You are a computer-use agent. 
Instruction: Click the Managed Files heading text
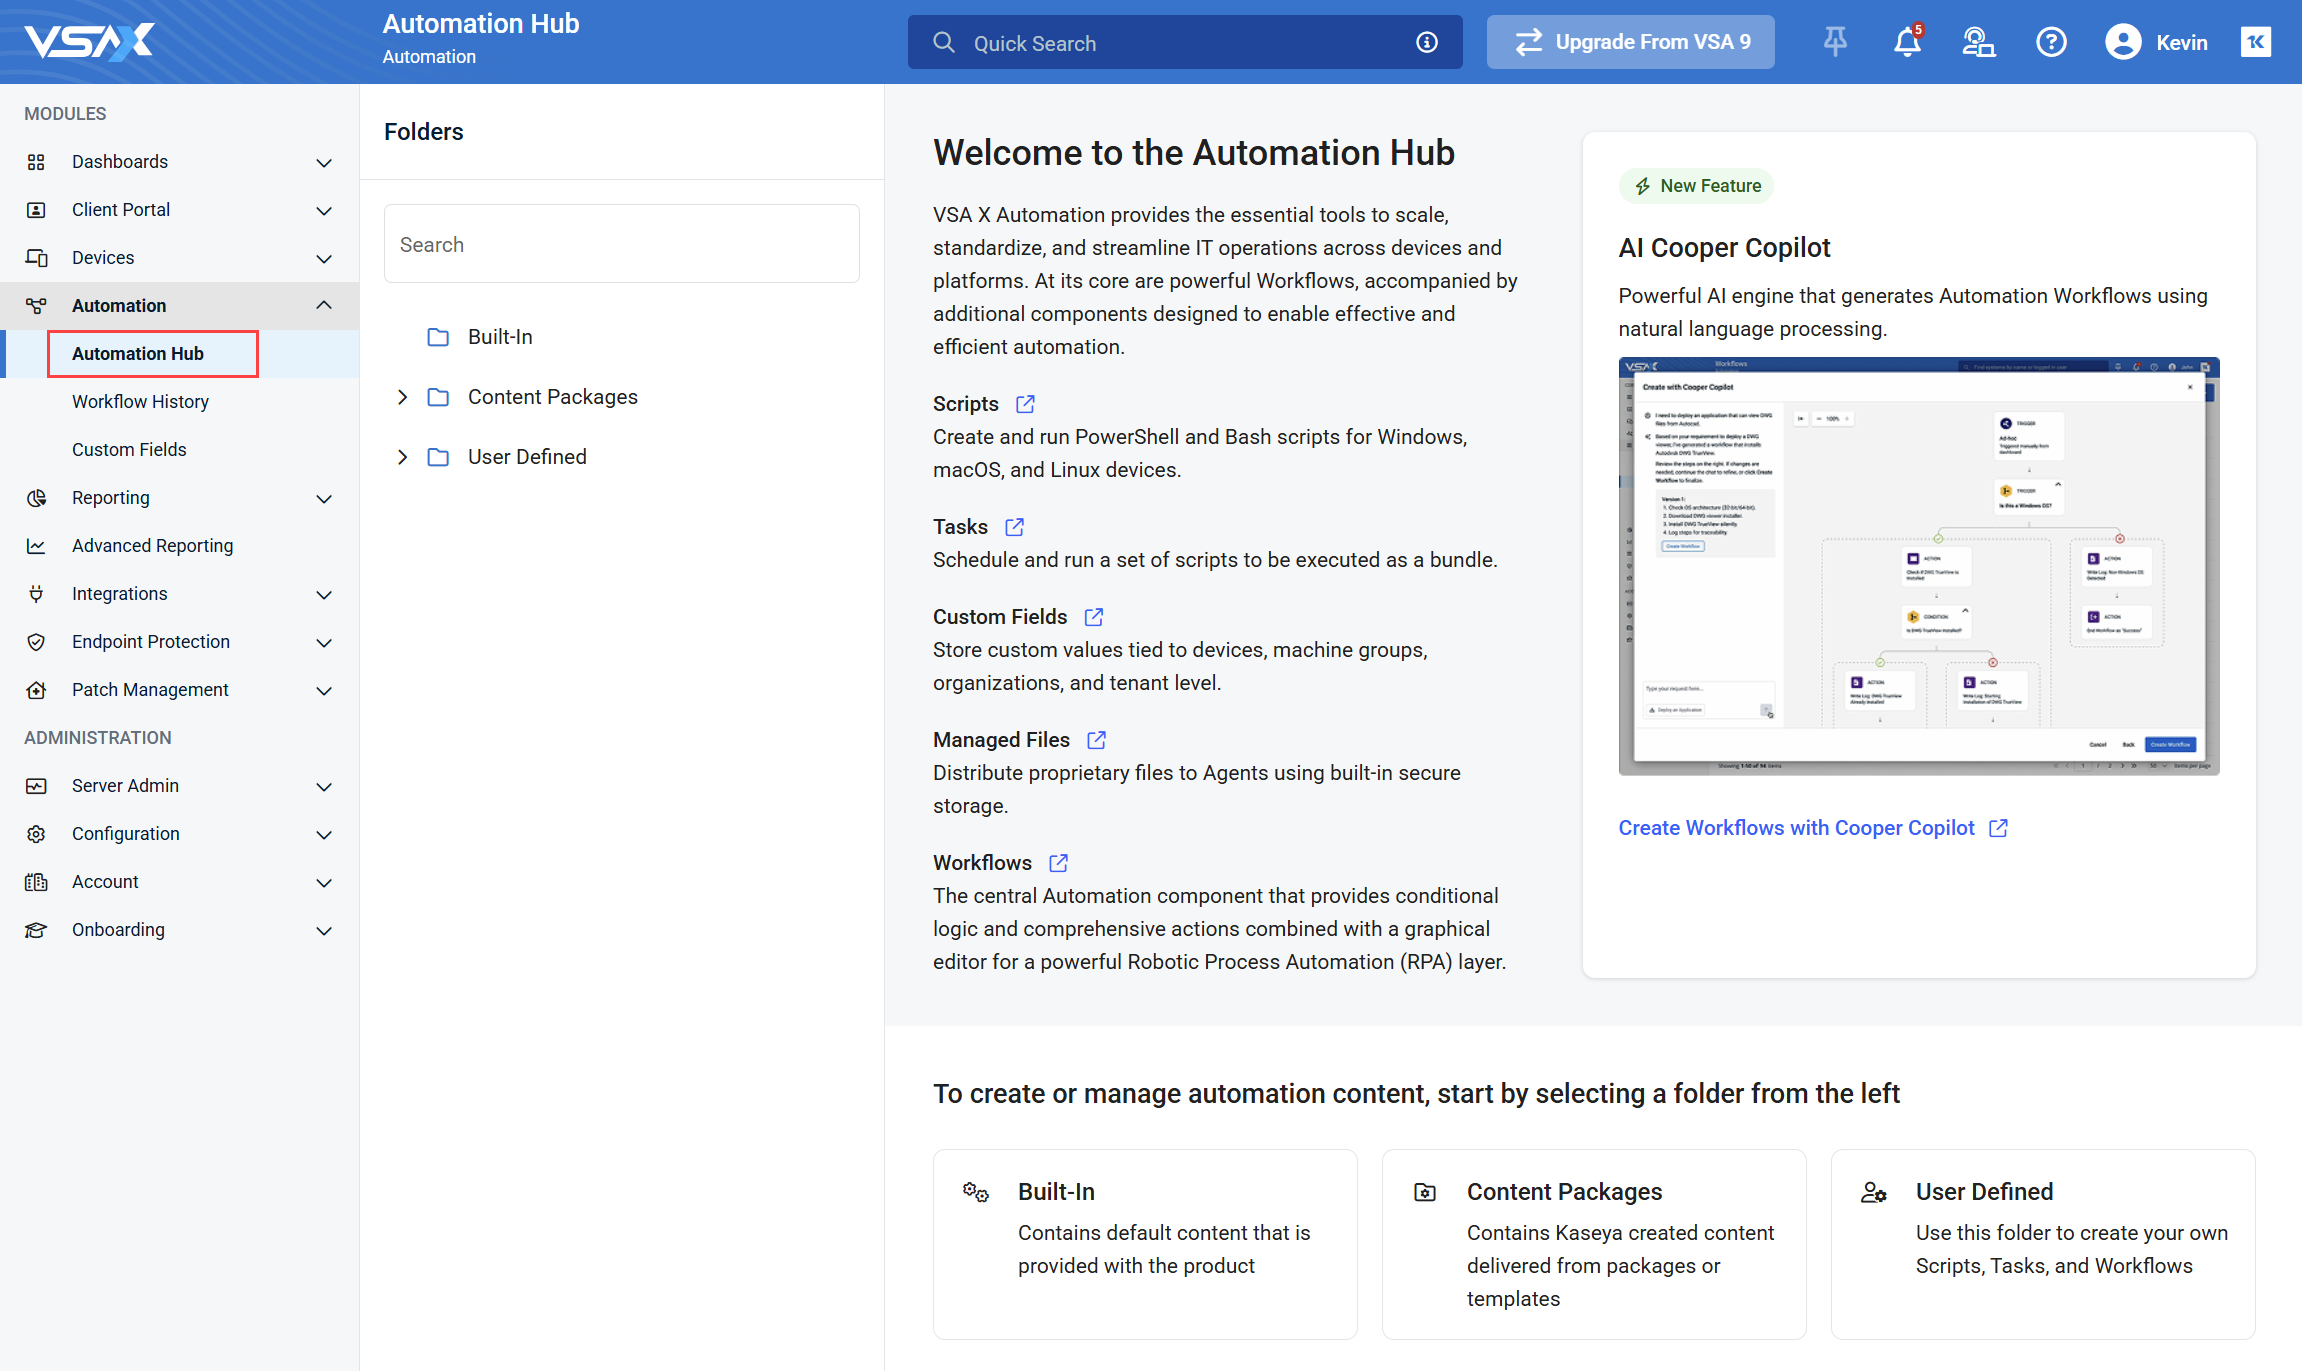(x=1001, y=740)
